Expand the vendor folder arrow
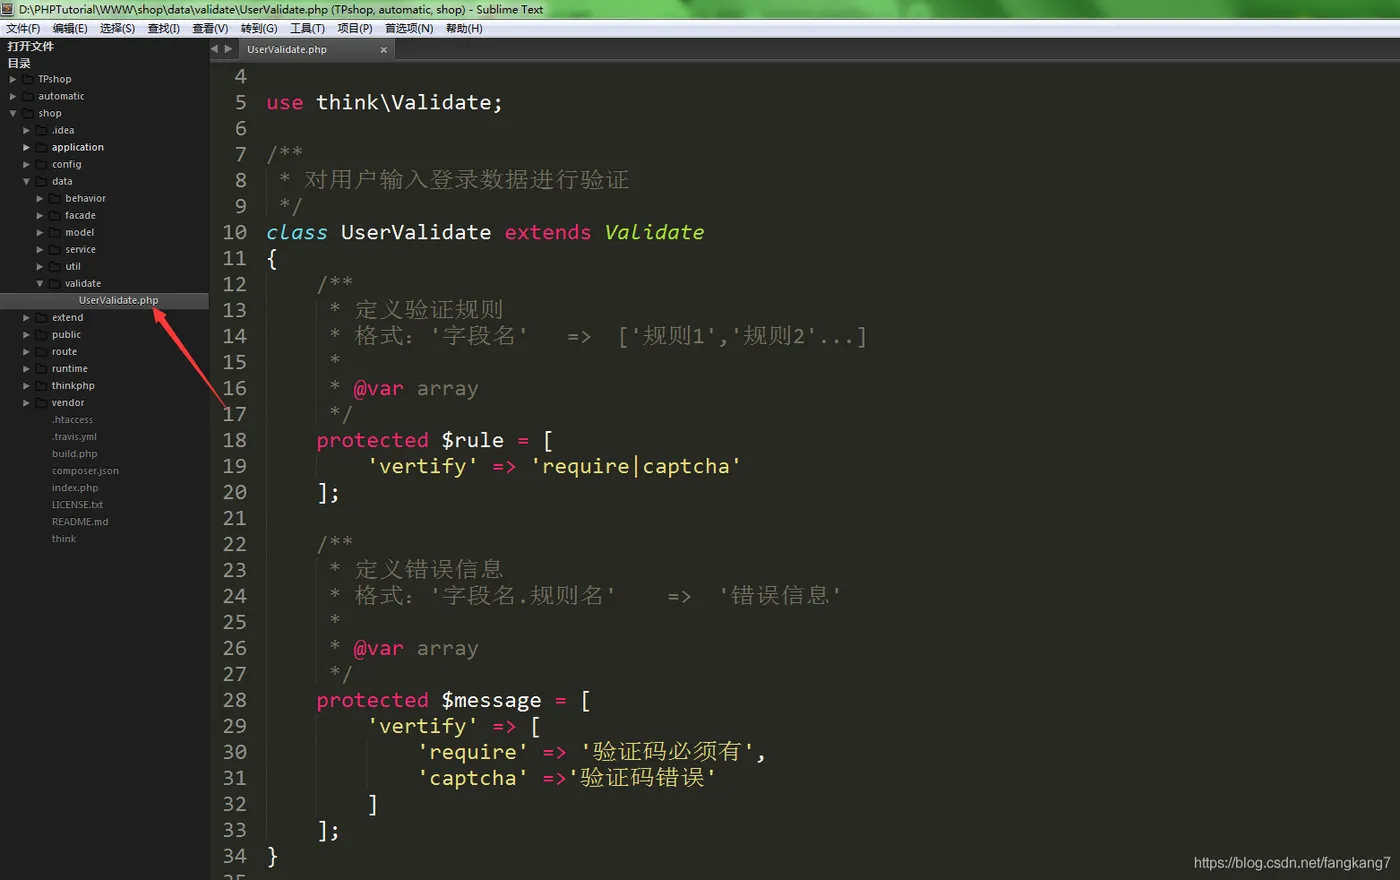This screenshot has height=880, width=1400. [27, 402]
